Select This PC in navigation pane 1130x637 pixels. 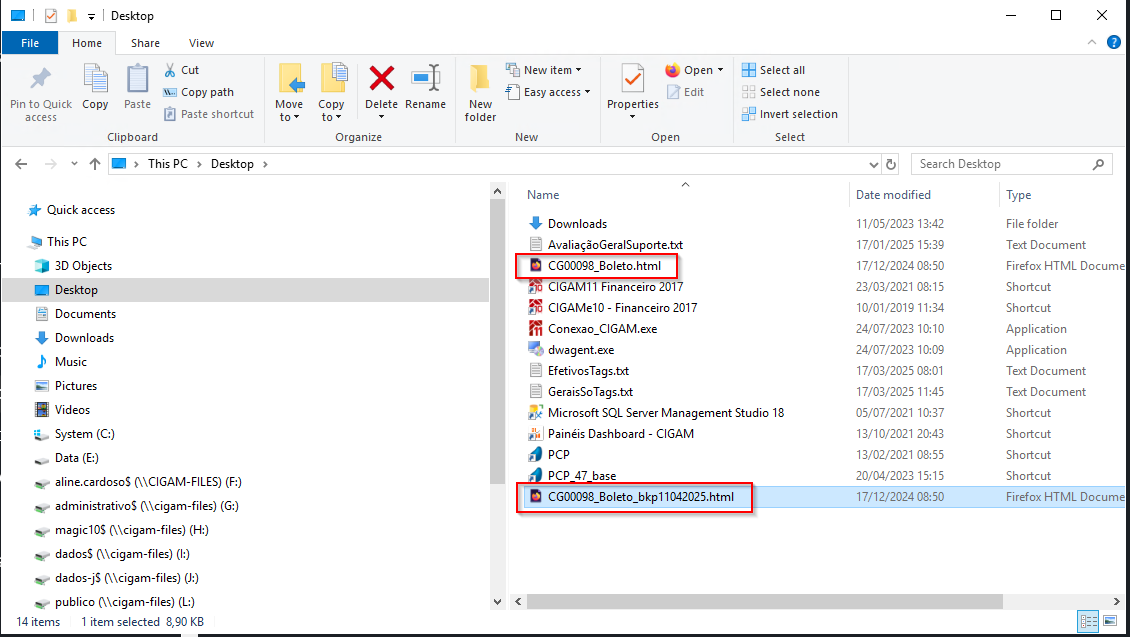66,241
